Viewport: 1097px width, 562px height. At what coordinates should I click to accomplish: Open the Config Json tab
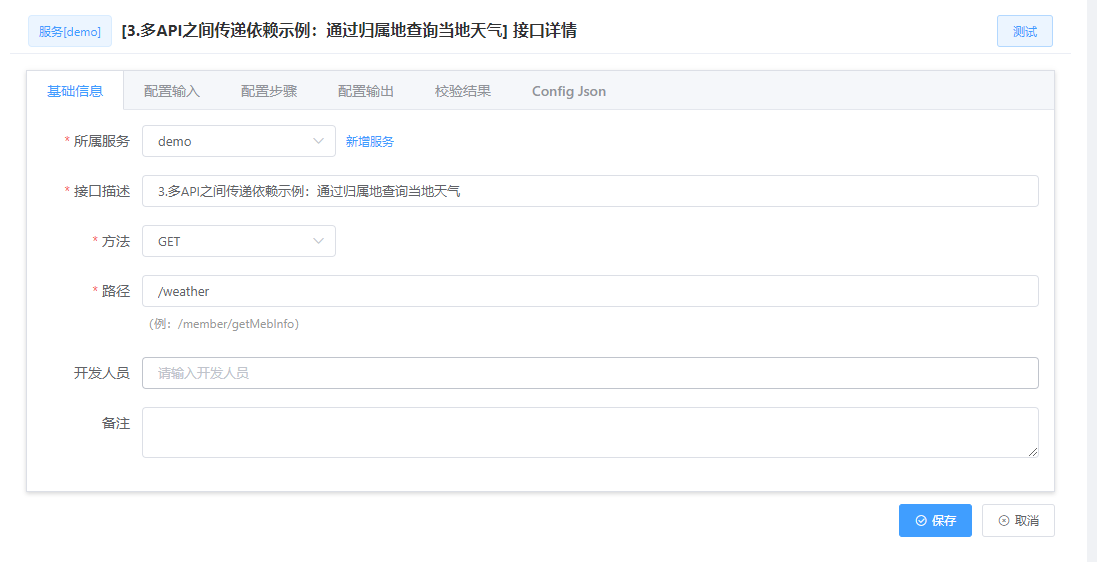(569, 91)
